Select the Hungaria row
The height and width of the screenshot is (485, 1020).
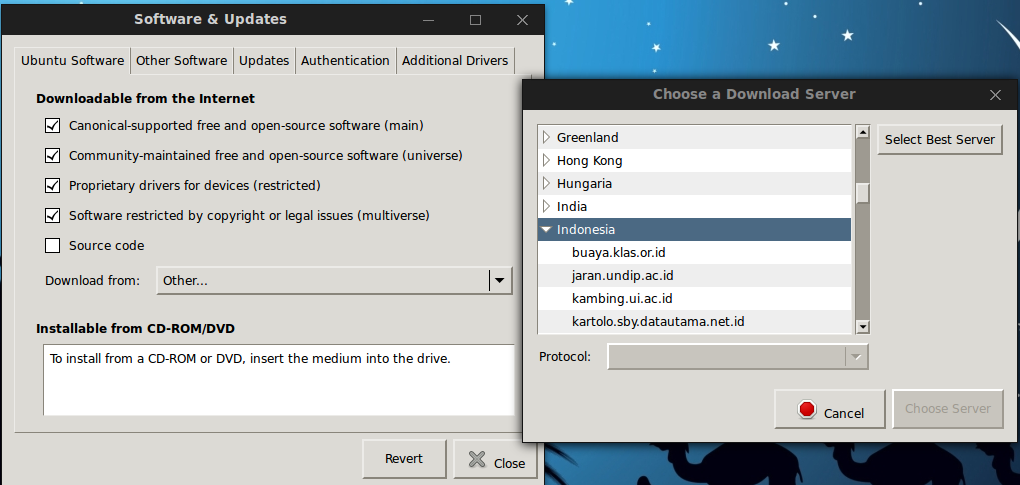695,183
